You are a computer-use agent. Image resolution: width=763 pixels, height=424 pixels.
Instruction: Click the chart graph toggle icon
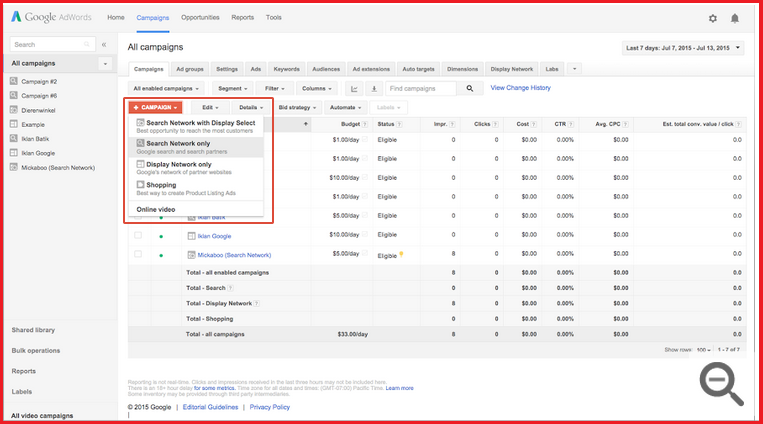[354, 89]
